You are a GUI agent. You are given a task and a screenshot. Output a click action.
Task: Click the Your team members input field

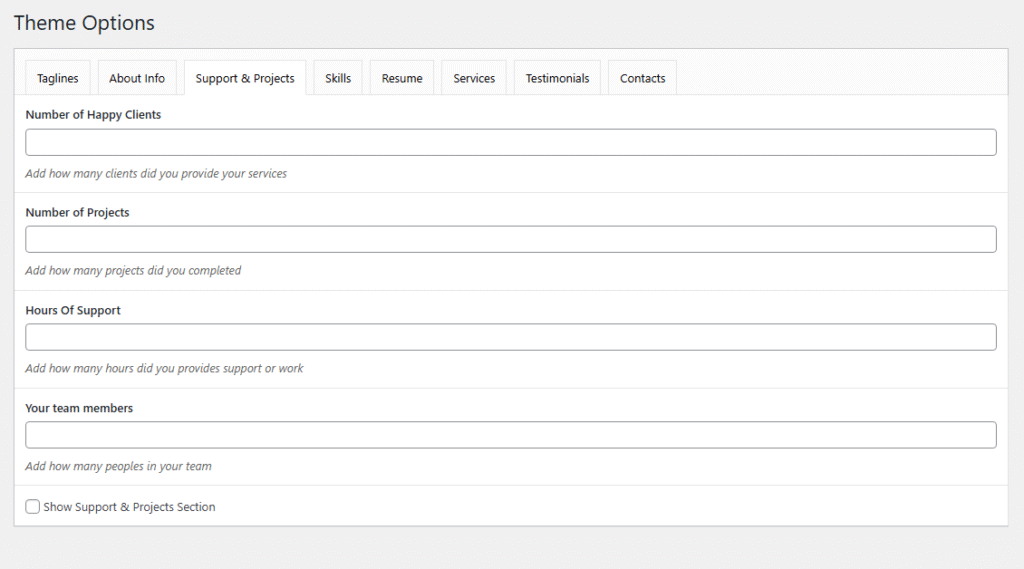pos(511,435)
